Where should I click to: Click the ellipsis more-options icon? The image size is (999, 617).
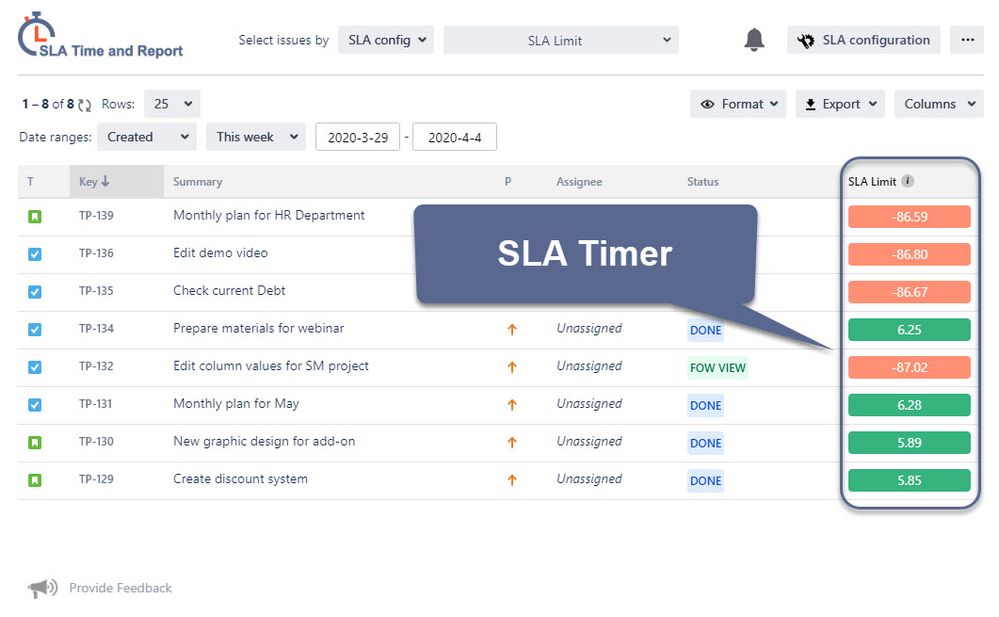pyautogui.click(x=965, y=39)
